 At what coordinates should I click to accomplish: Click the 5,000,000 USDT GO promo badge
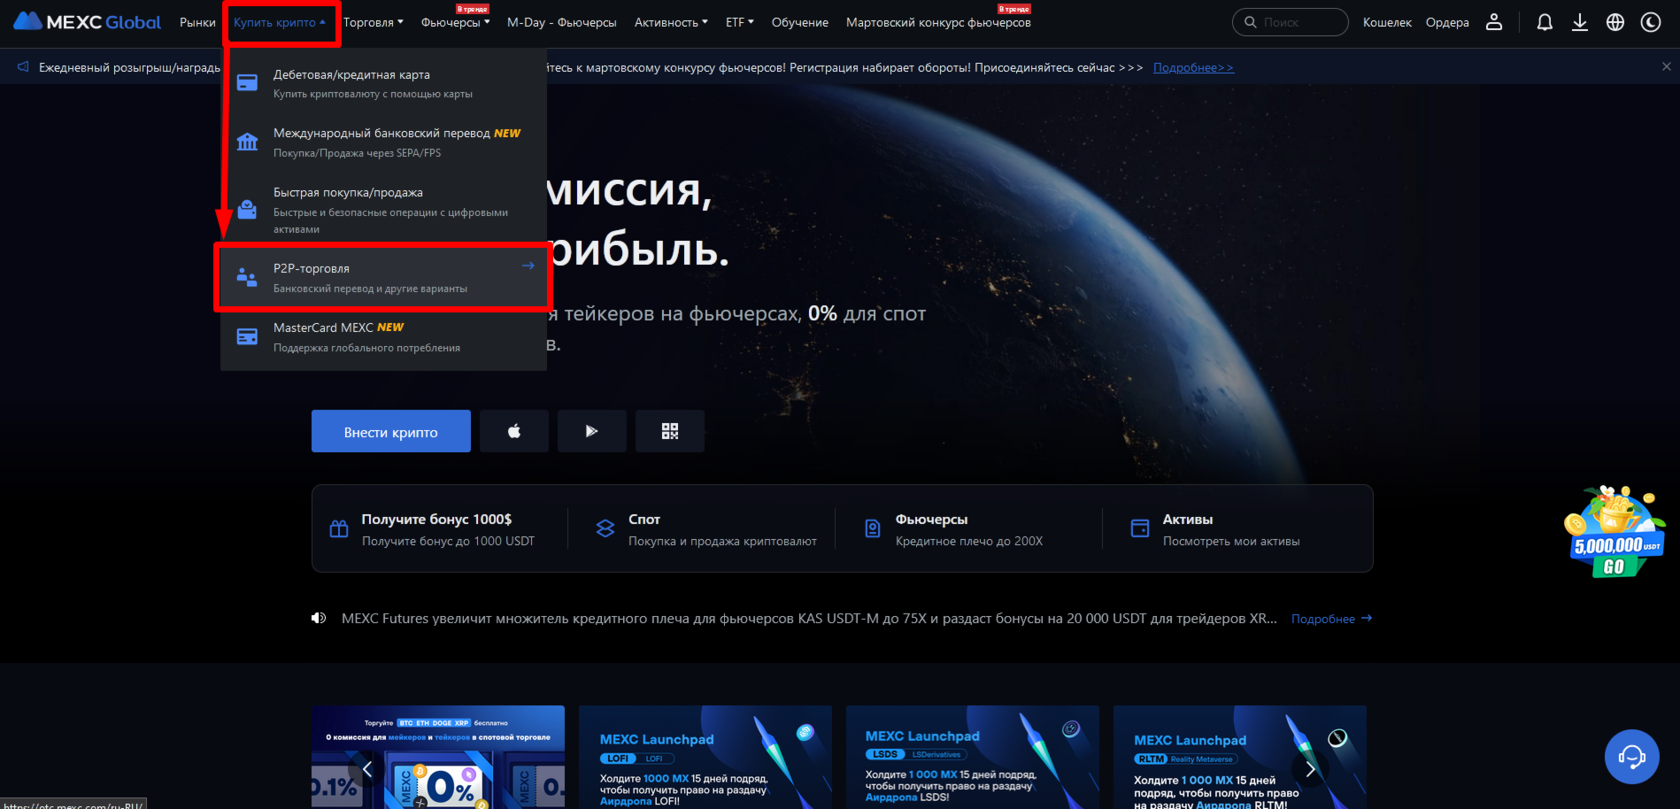coord(1615,532)
